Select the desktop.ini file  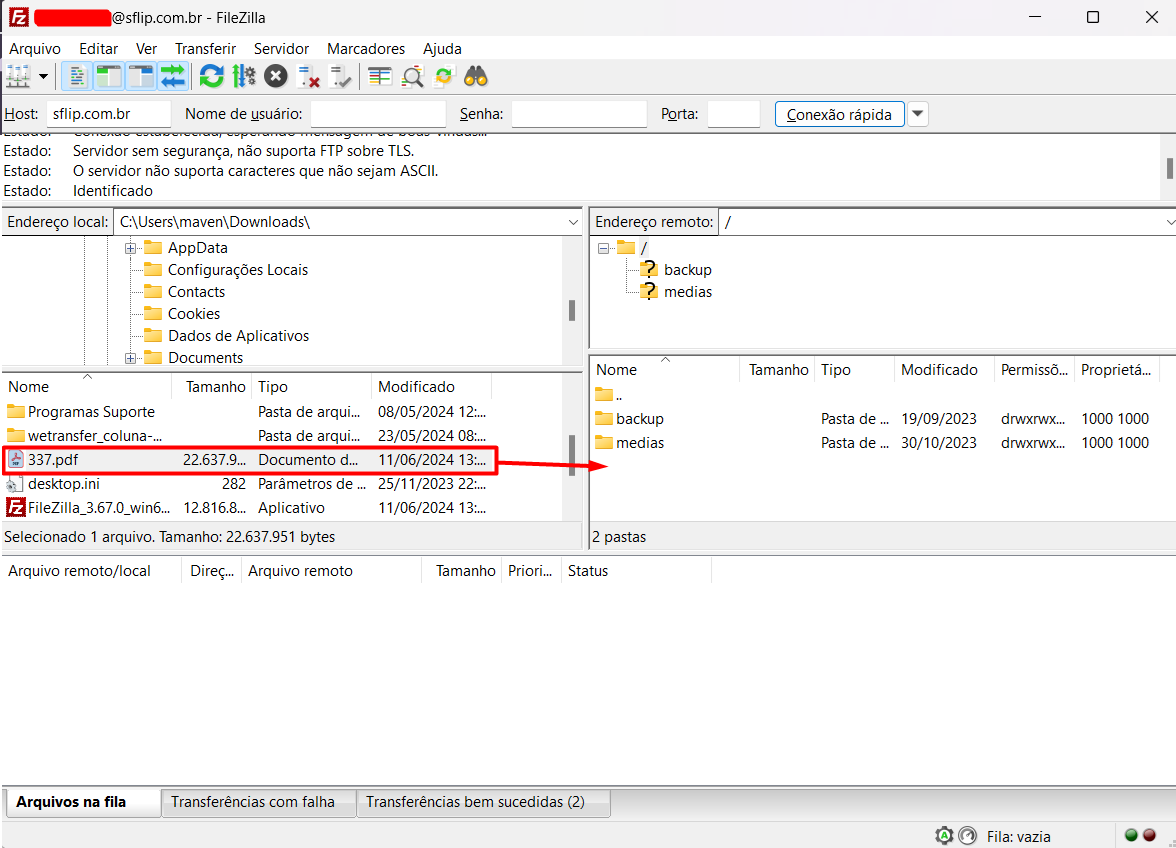point(248,484)
